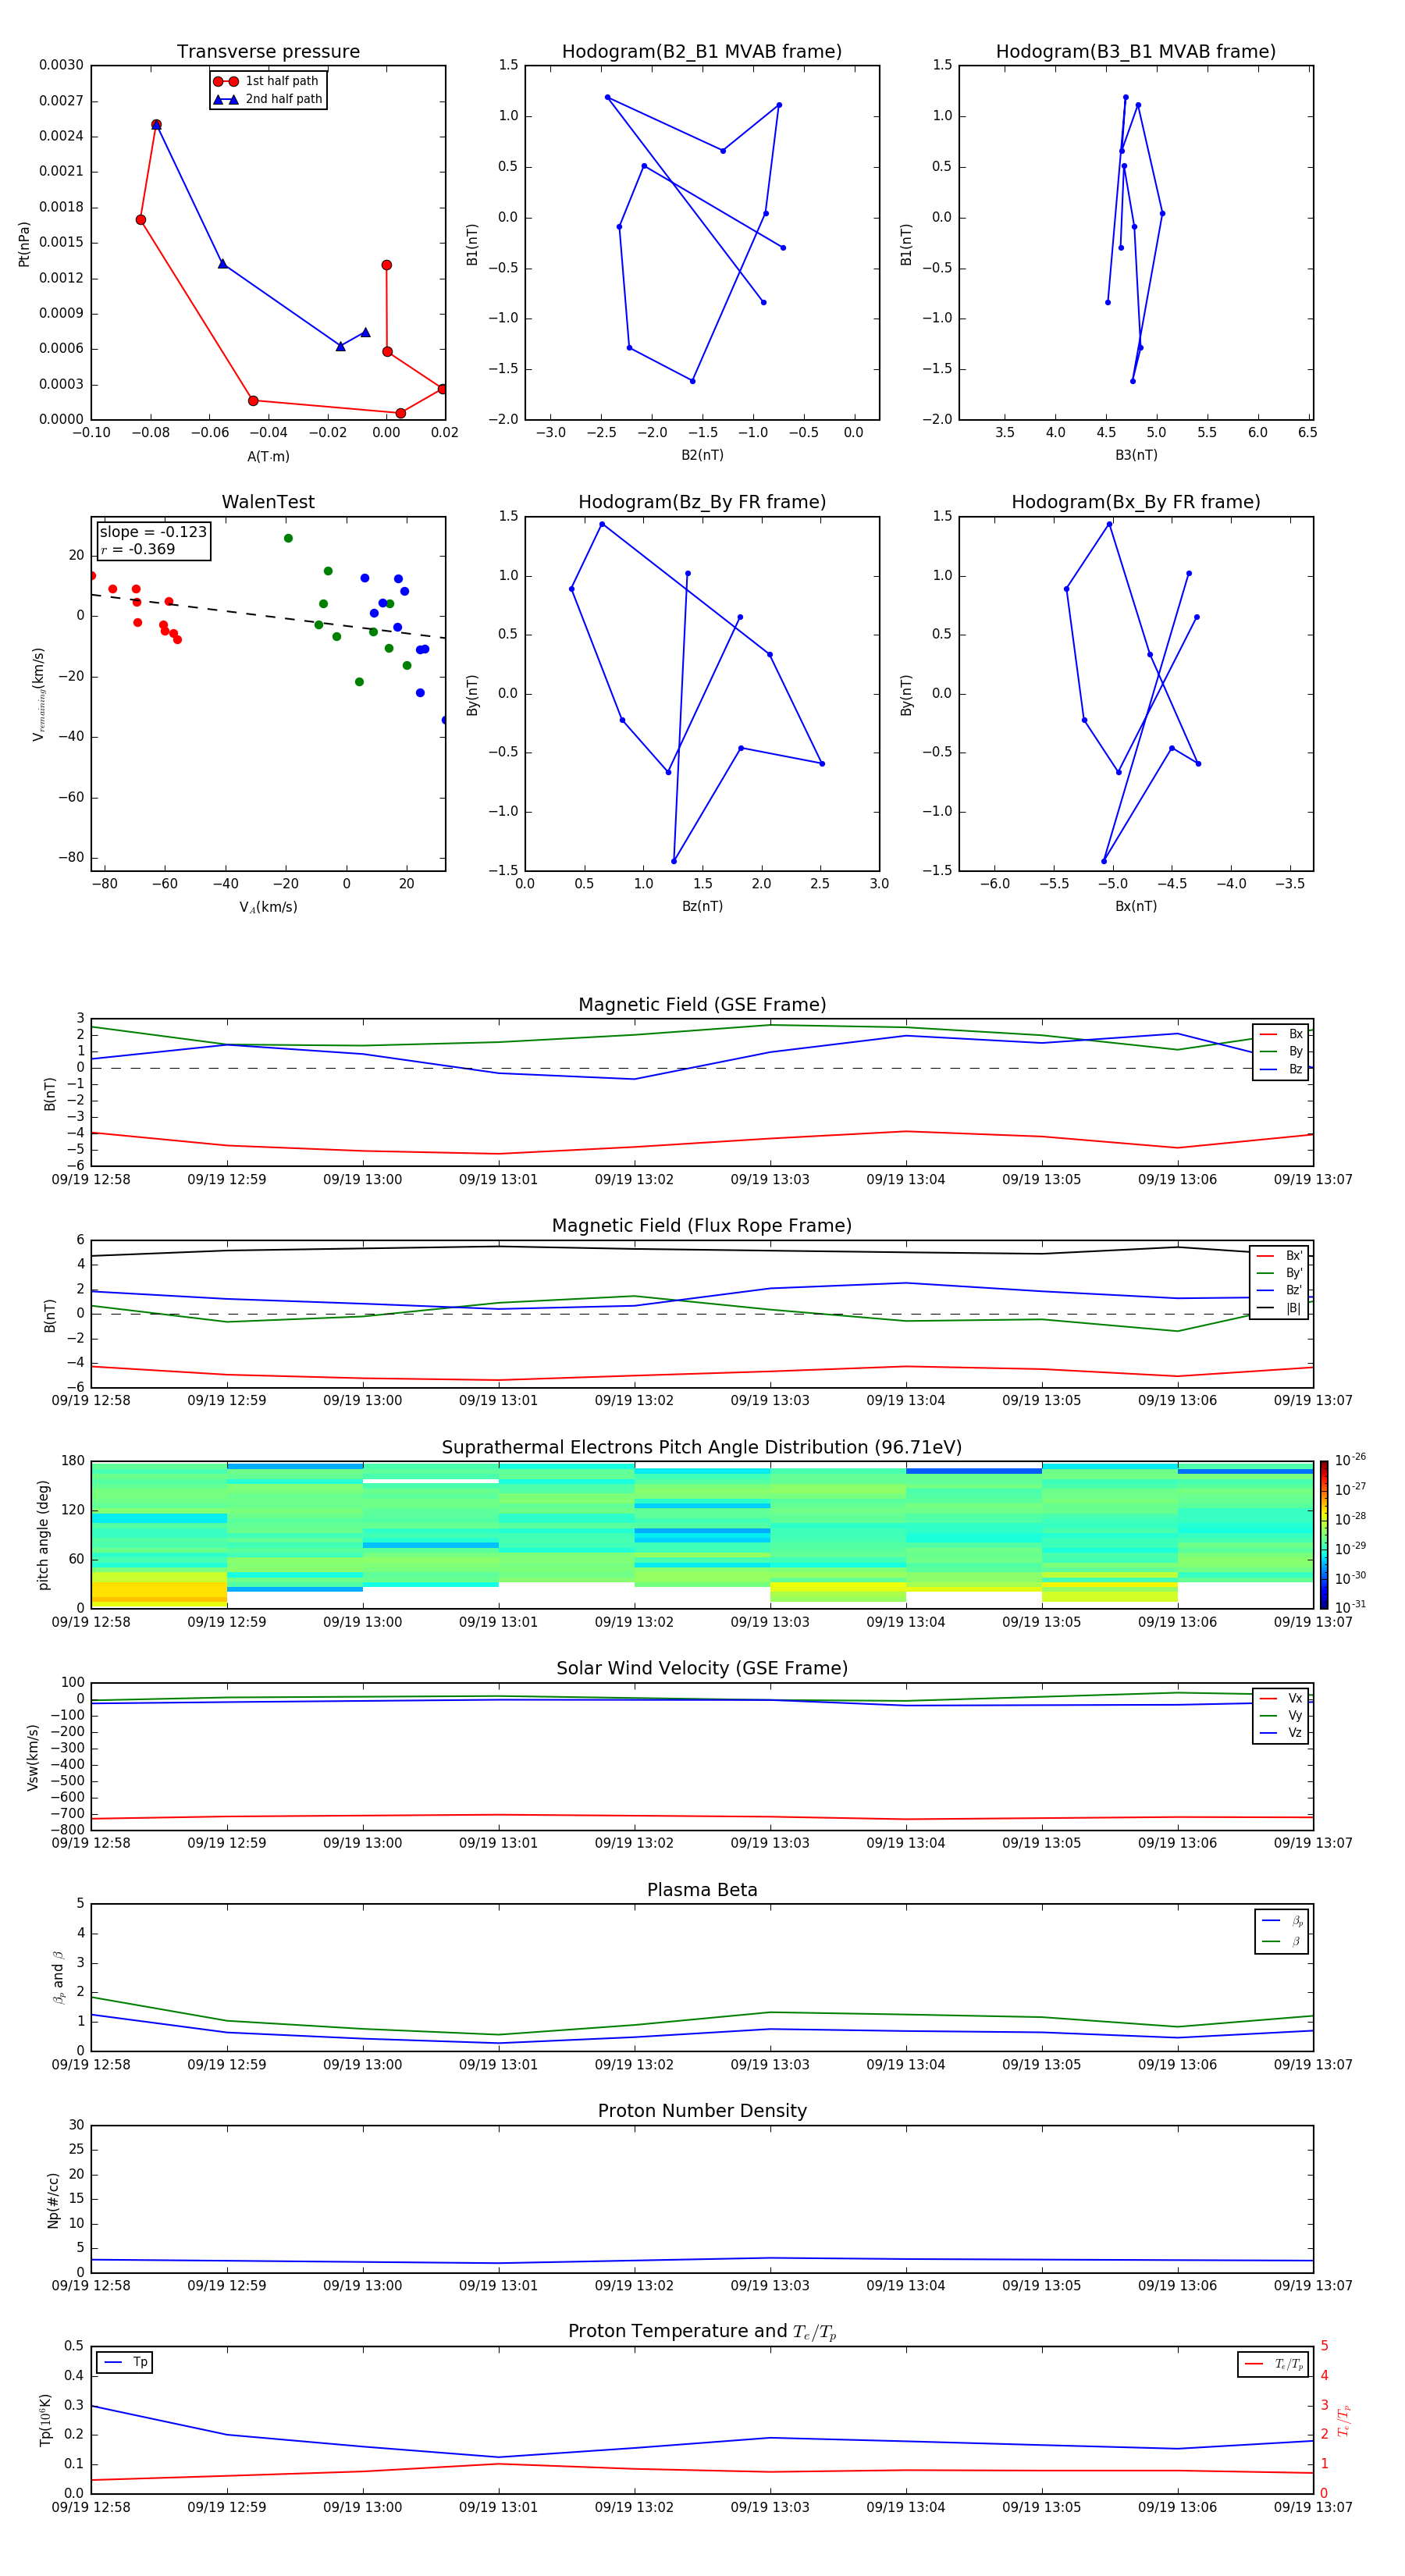The width and height of the screenshot is (1405, 2576).
Task: Click the 'Vy' legend entry
Action: click(1281, 1716)
